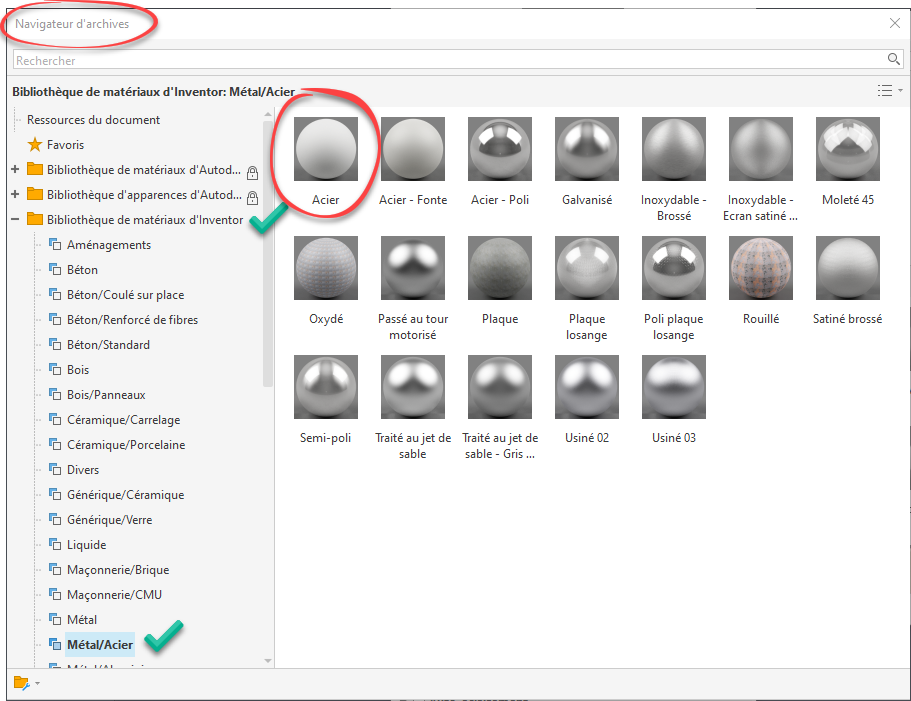Open the Bois category
The width and height of the screenshot is (911, 701).
point(78,369)
